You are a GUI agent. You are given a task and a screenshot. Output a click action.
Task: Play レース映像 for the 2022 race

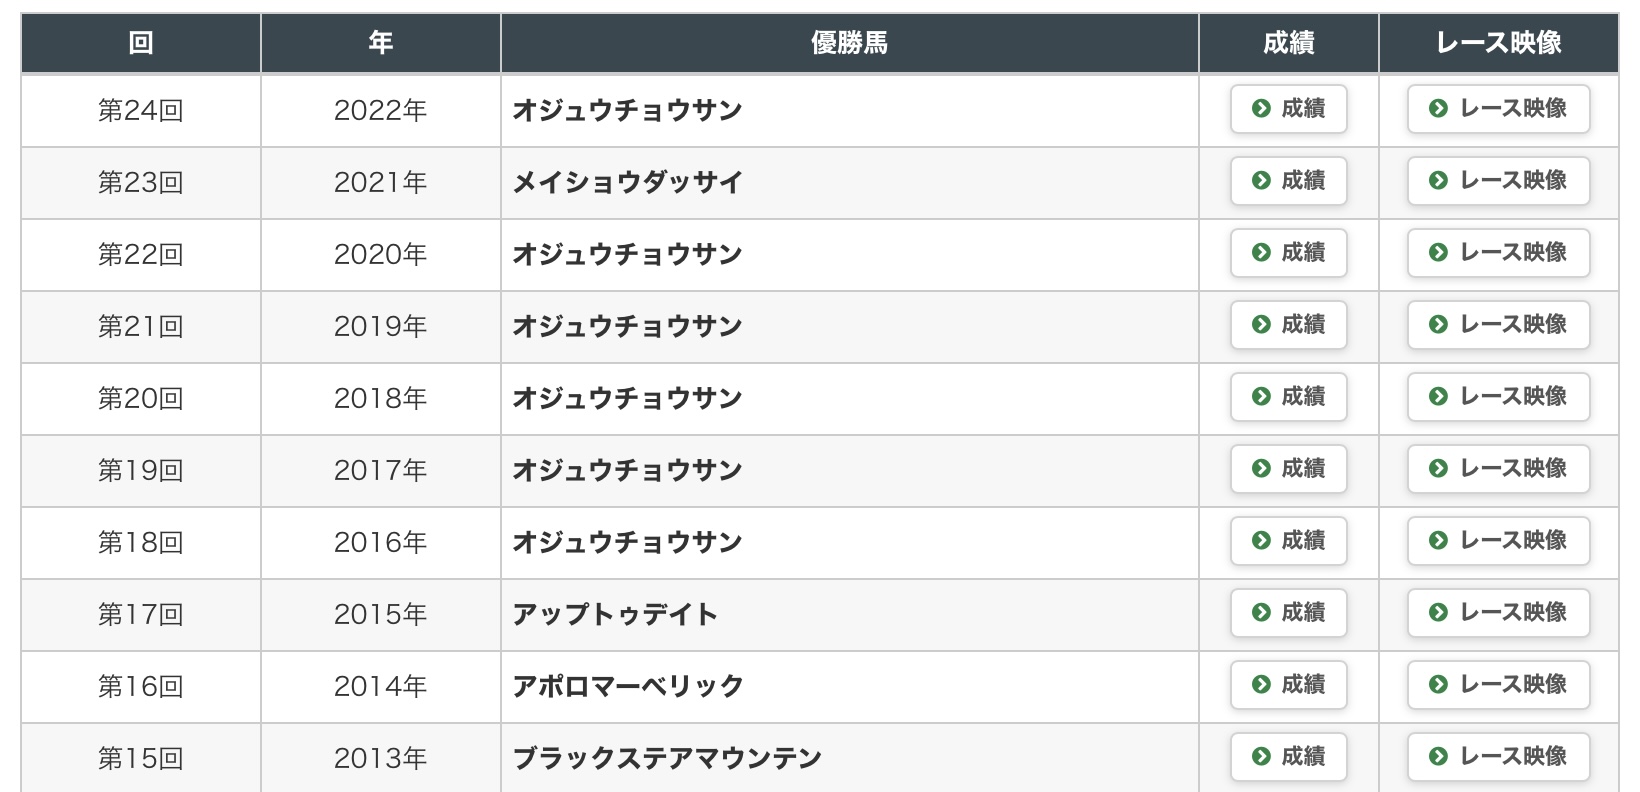(1498, 109)
